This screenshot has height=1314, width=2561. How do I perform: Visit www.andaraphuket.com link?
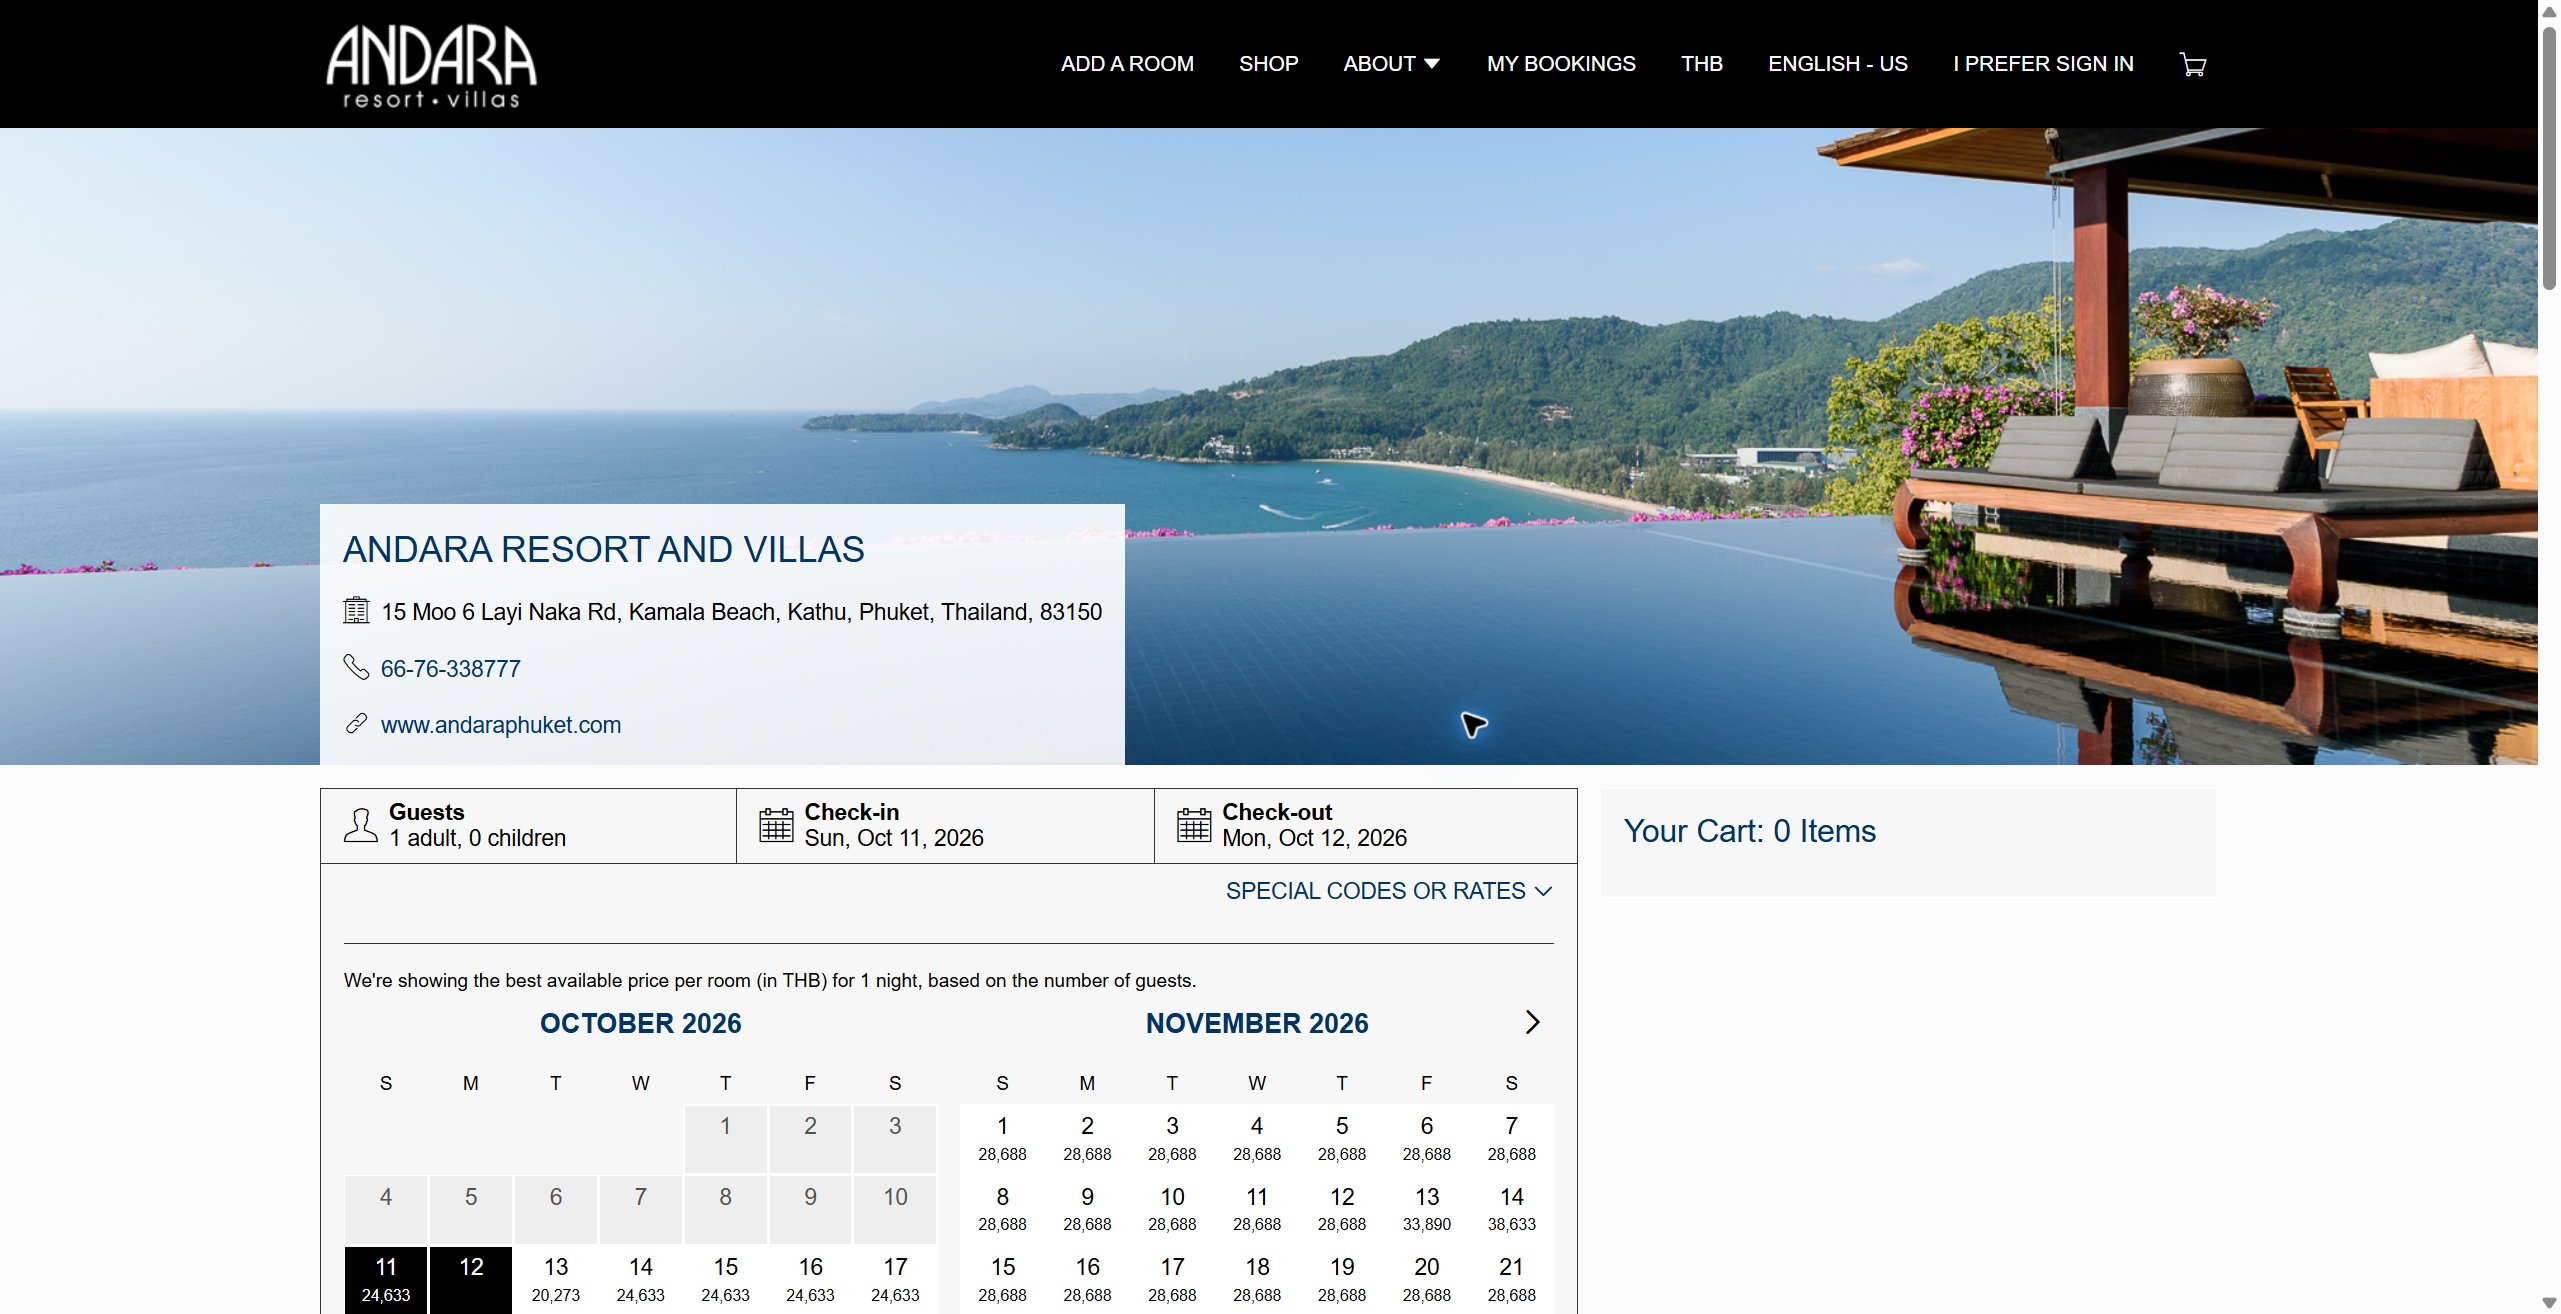(x=501, y=725)
